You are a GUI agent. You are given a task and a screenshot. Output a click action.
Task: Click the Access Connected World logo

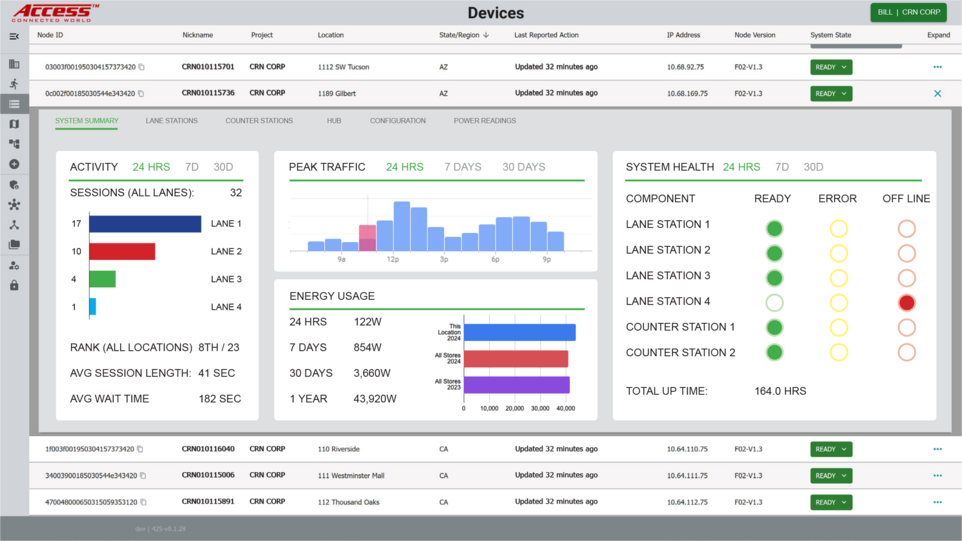(55, 13)
